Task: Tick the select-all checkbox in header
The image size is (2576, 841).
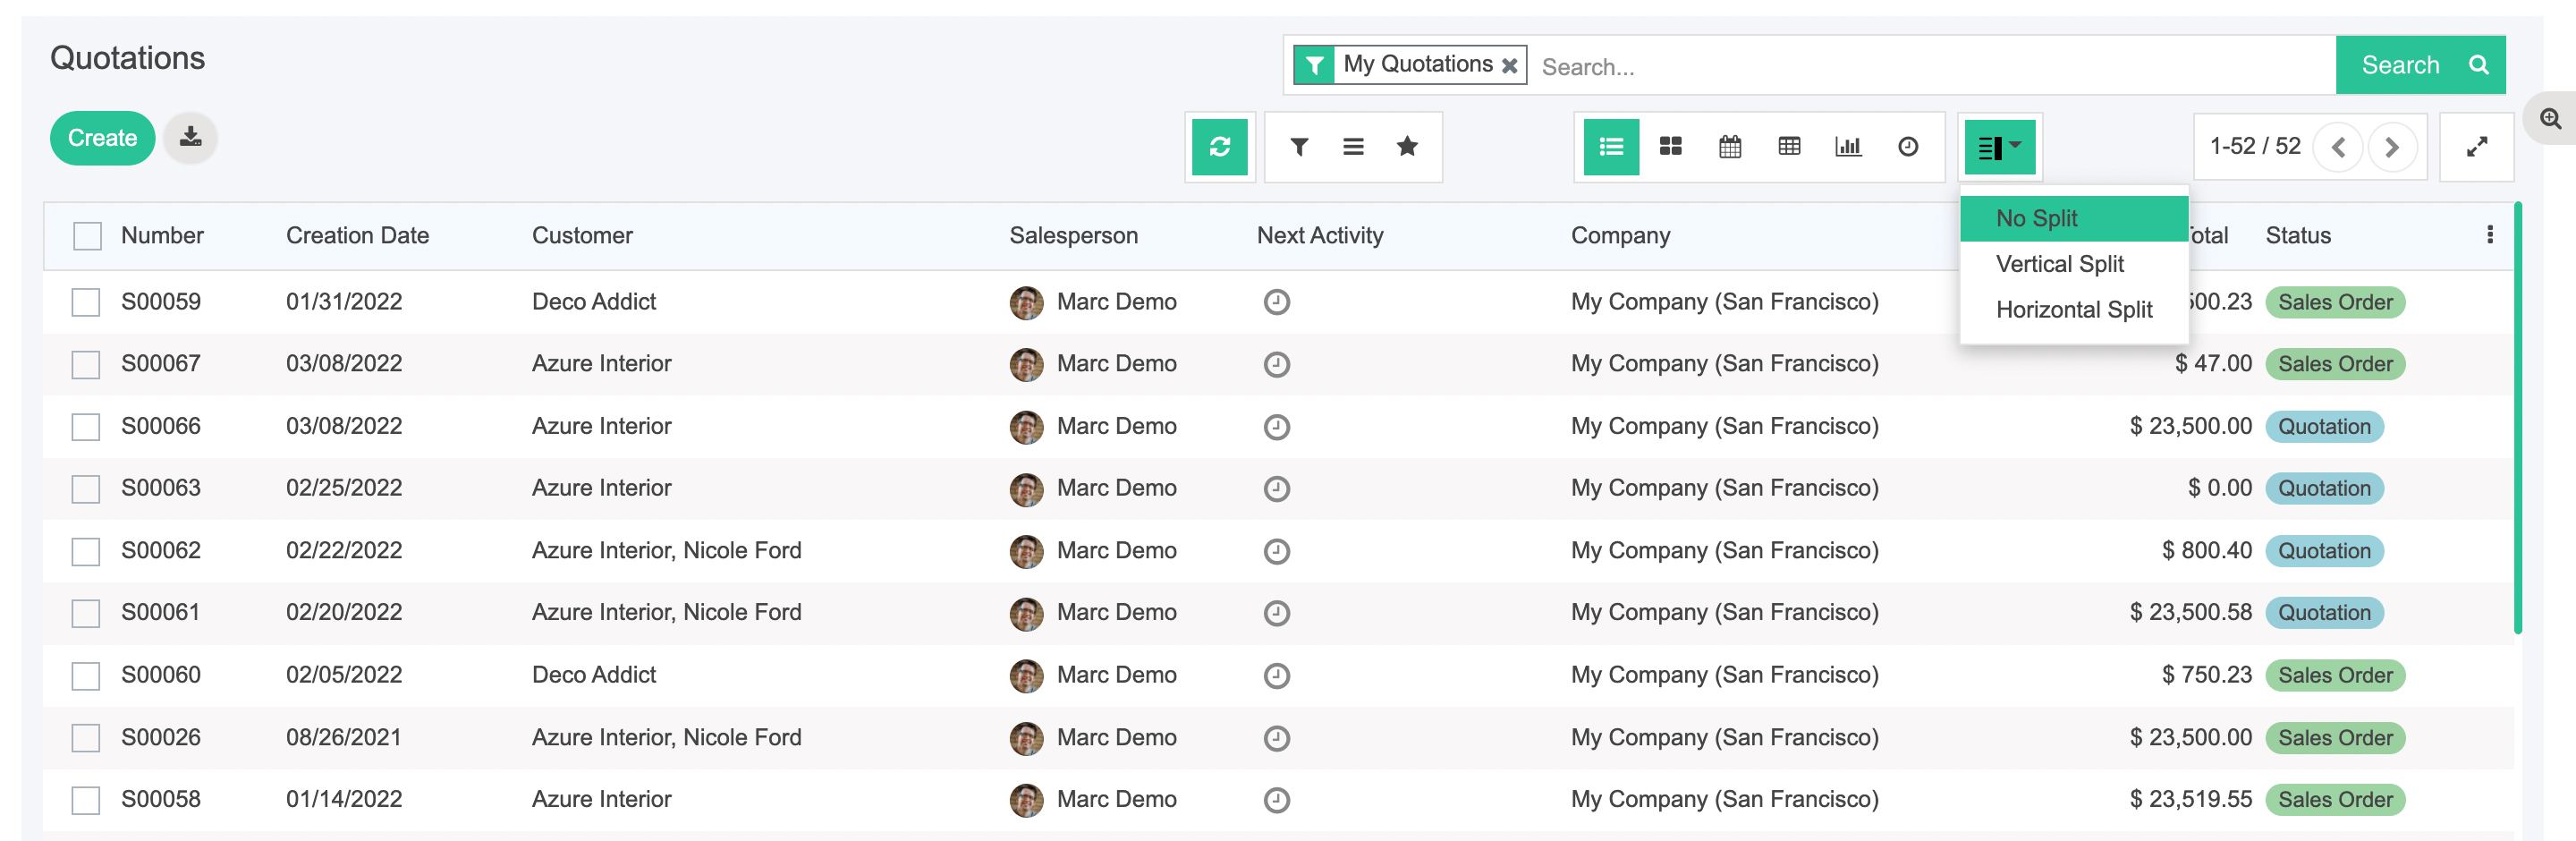Action: pos(88,236)
